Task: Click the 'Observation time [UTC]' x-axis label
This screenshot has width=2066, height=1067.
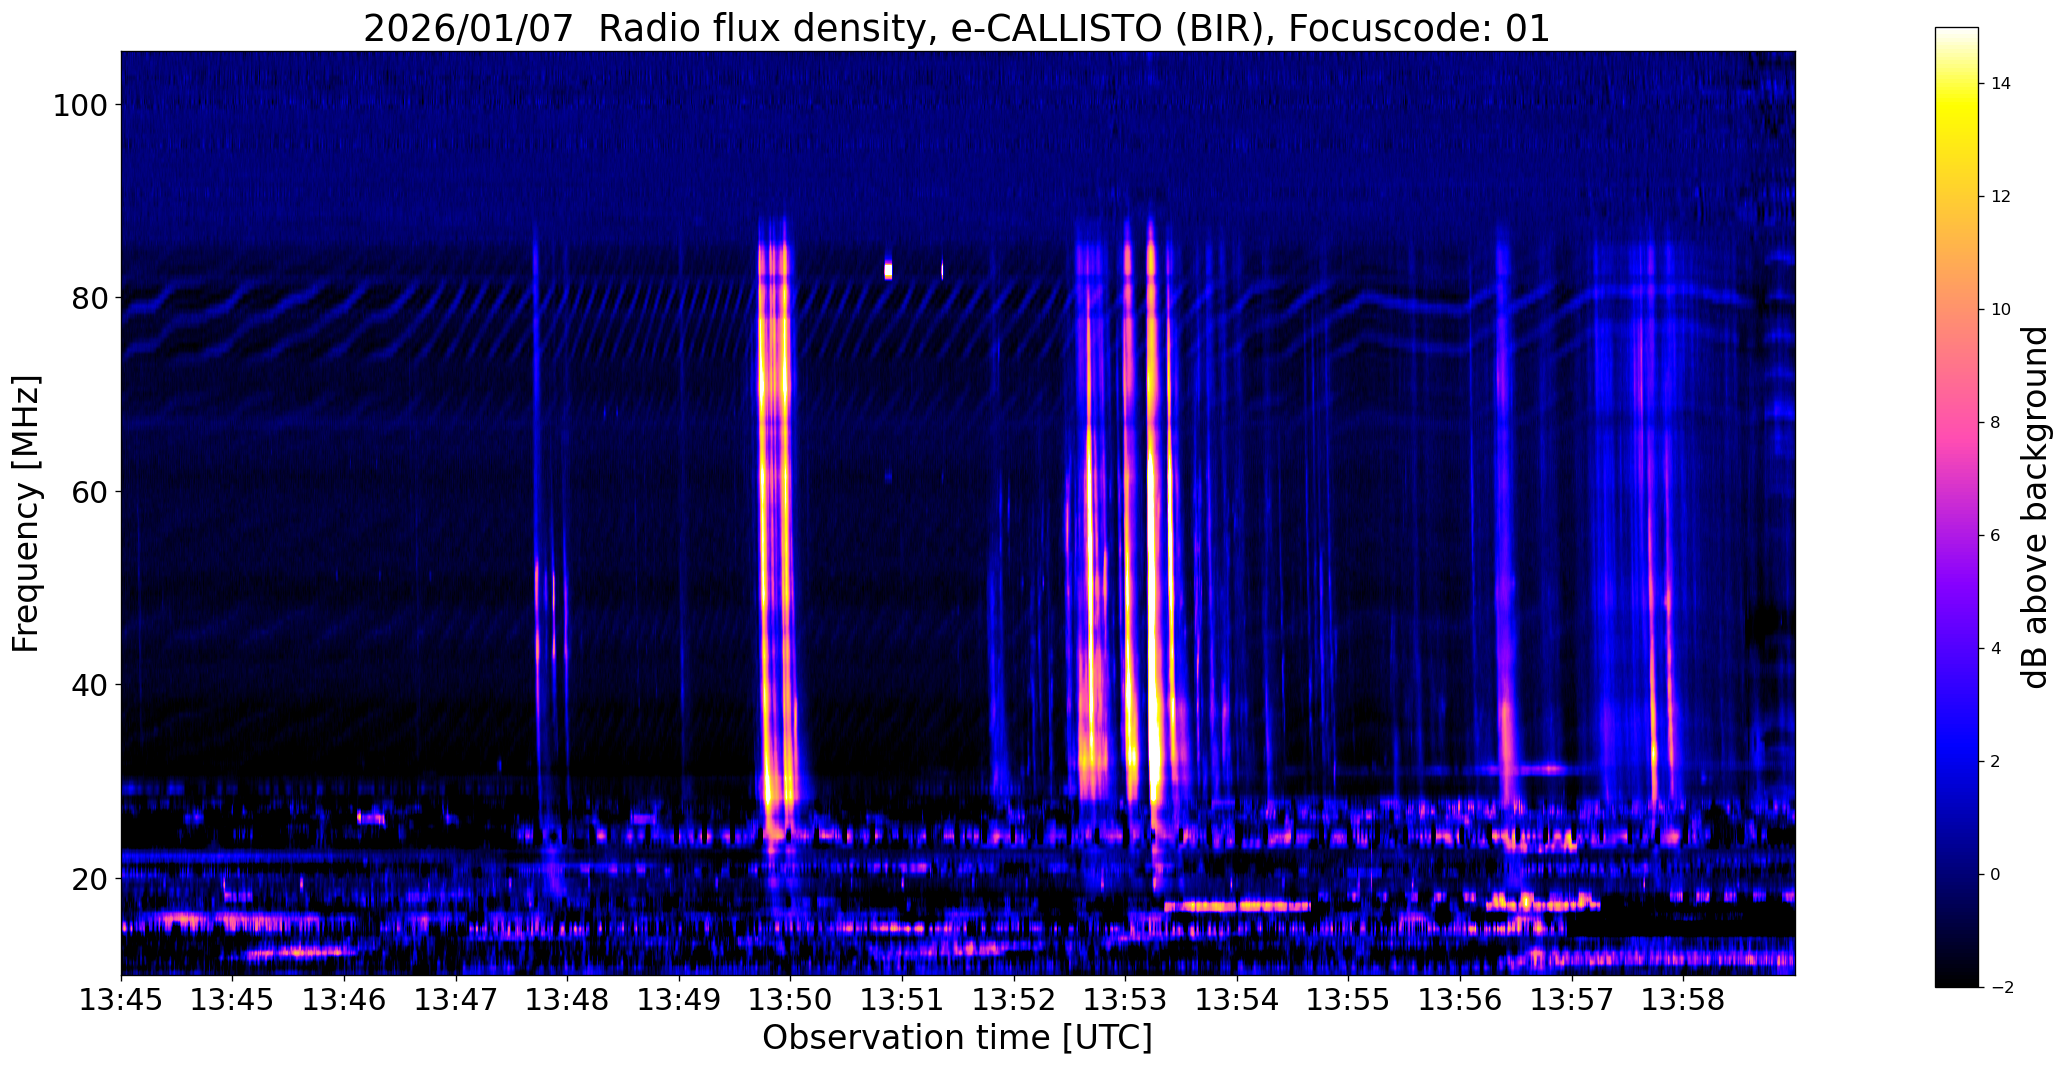Action: click(x=957, y=1038)
